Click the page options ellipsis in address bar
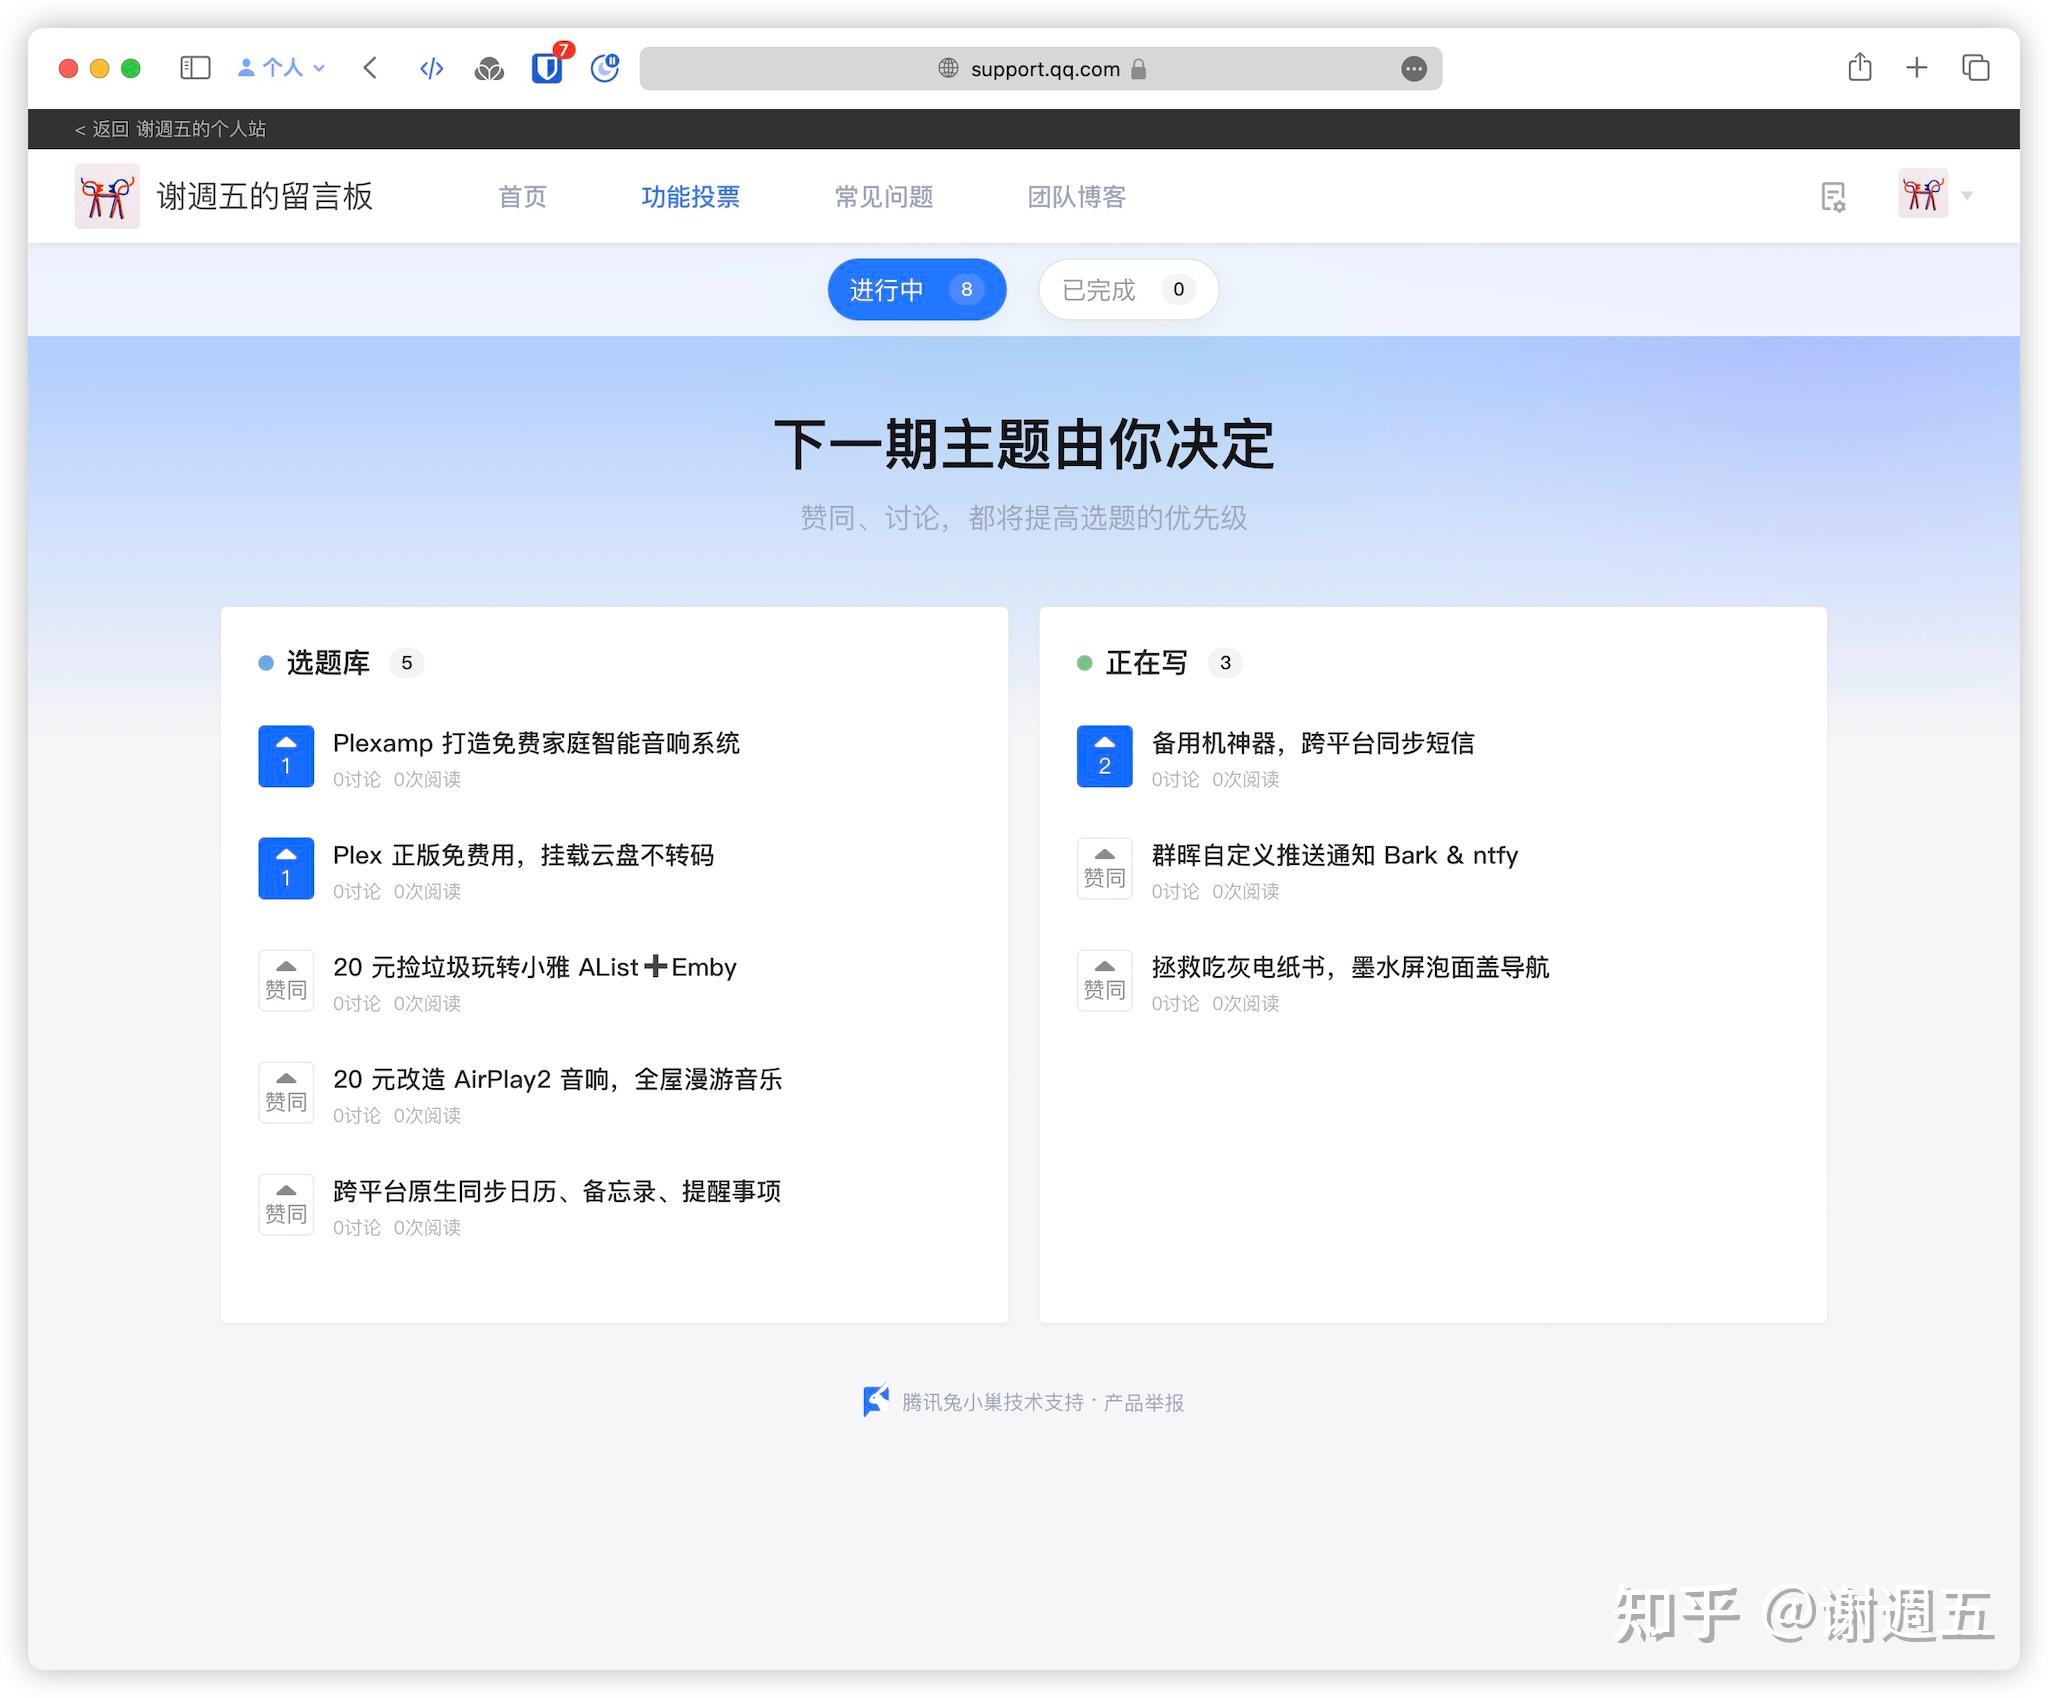2048x1698 pixels. point(1413,69)
